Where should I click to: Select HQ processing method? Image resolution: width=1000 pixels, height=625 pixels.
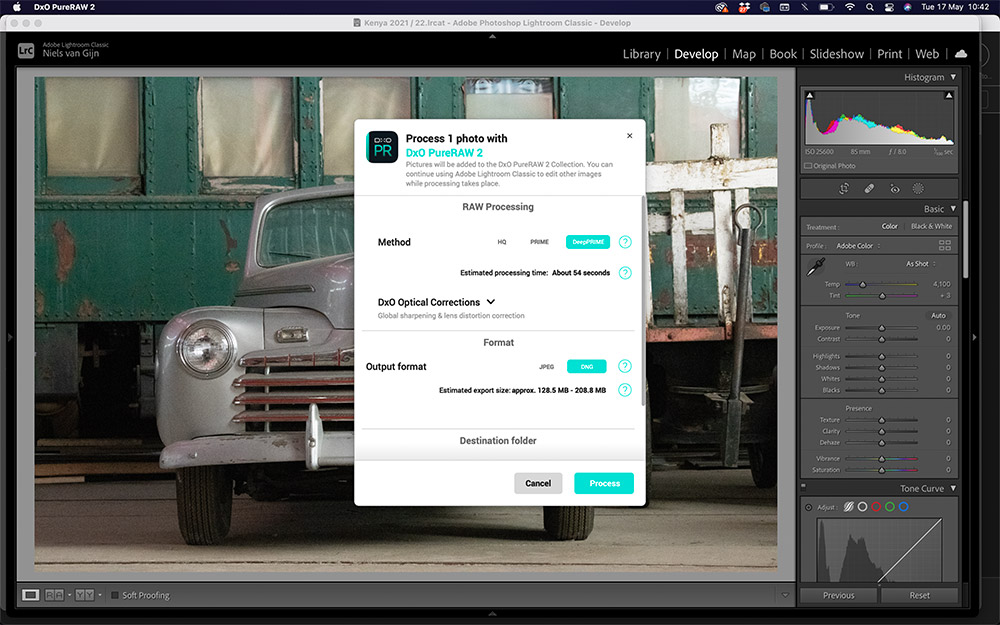[x=502, y=242]
